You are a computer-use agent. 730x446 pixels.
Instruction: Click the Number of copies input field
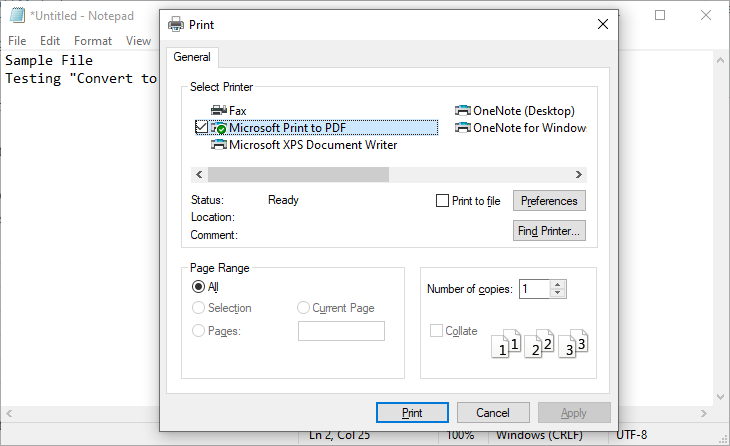[x=534, y=289]
